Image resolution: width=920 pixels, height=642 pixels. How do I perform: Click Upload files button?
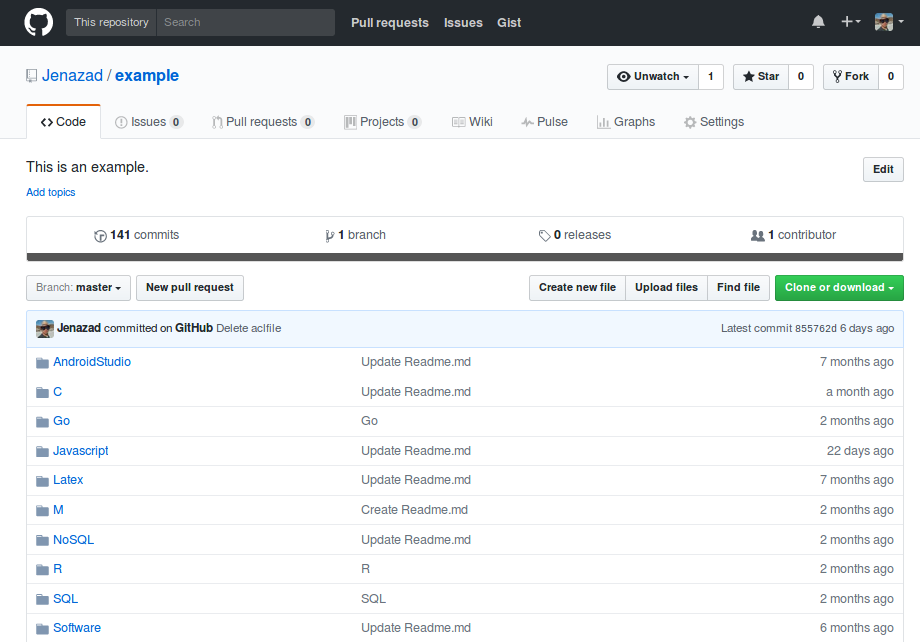tap(667, 288)
